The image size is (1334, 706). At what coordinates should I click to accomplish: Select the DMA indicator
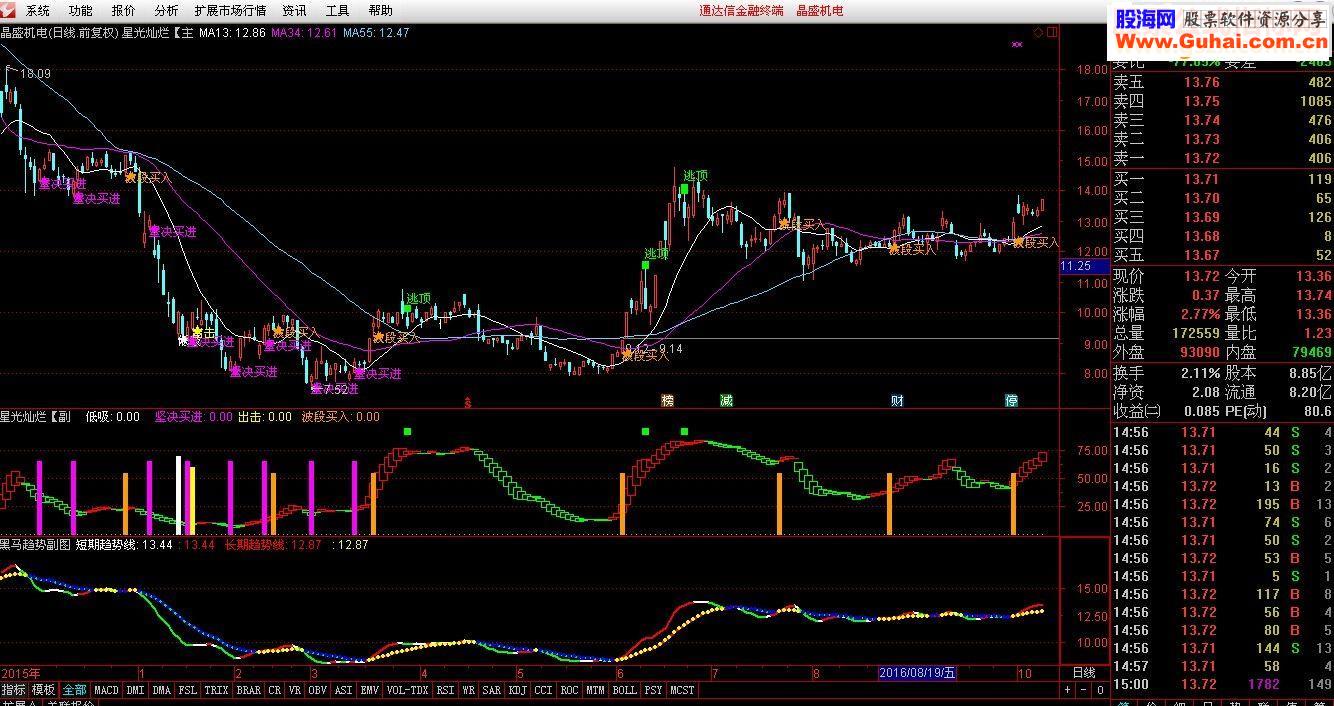162,690
